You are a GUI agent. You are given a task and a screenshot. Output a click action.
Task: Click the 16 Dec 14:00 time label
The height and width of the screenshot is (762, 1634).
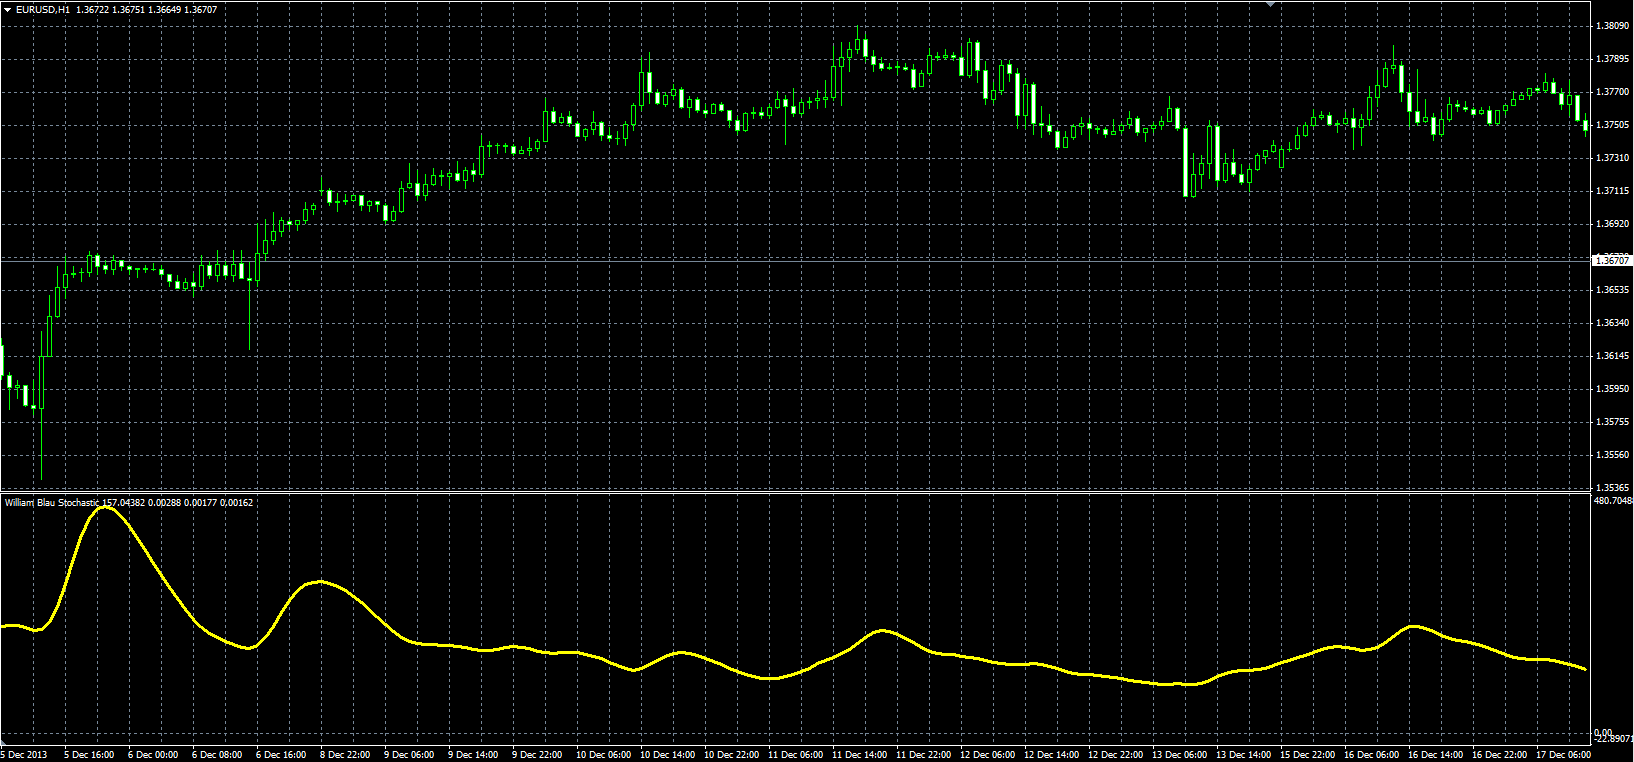coord(1435,755)
